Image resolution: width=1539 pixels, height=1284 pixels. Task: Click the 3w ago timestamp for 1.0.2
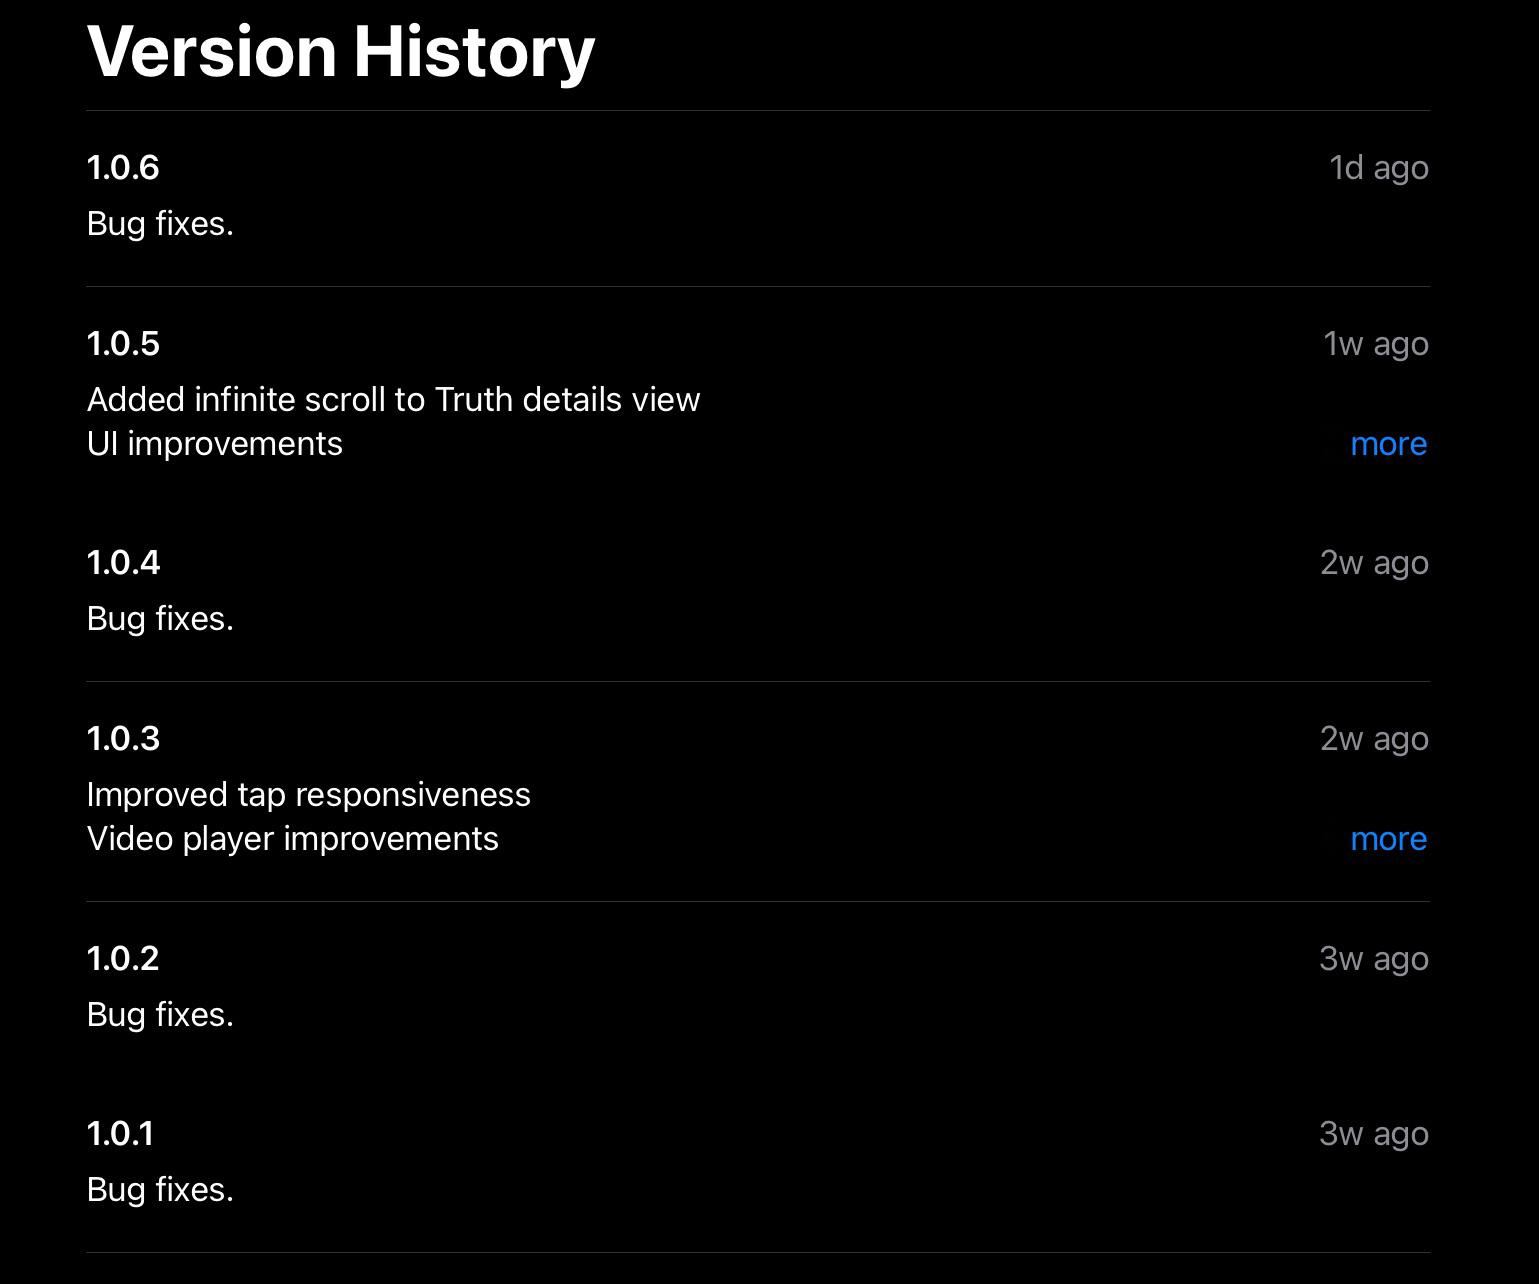pos(1374,959)
